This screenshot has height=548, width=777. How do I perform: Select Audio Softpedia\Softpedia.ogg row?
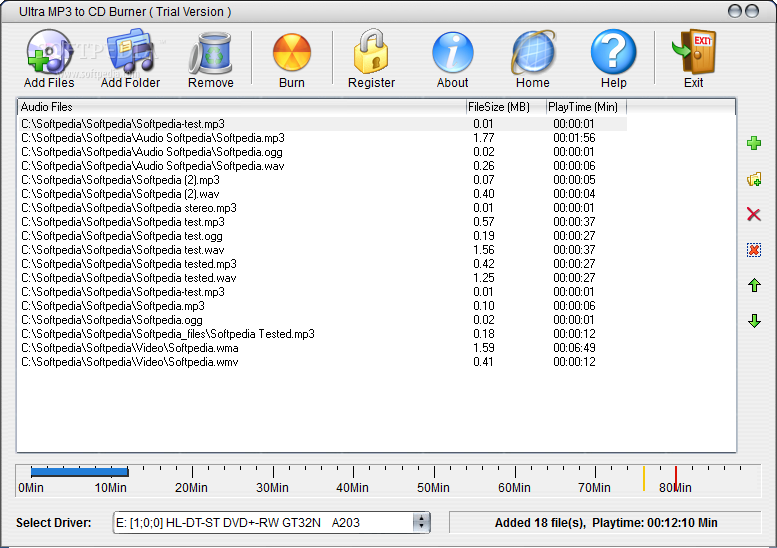[x=323, y=152]
